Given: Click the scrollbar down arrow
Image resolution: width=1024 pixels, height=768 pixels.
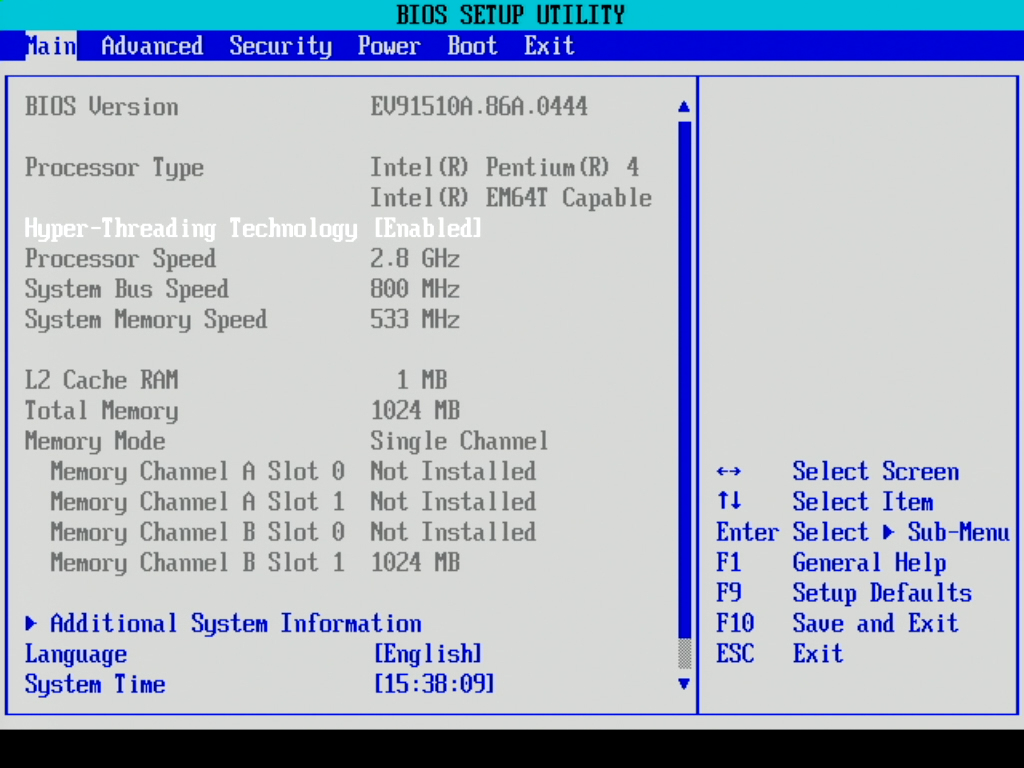Looking at the screenshot, I should (x=684, y=684).
